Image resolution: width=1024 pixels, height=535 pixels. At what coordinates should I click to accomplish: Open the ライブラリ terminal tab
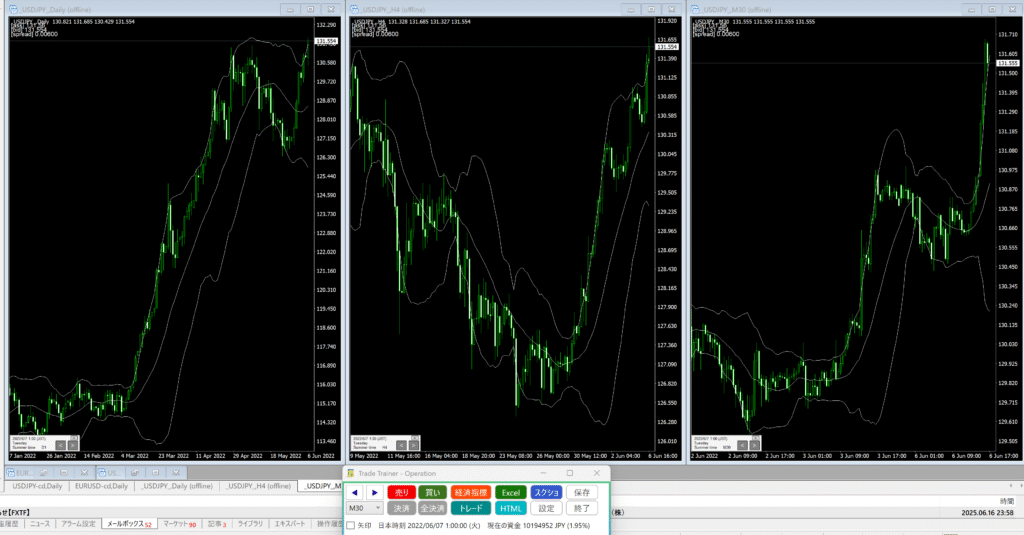click(250, 524)
